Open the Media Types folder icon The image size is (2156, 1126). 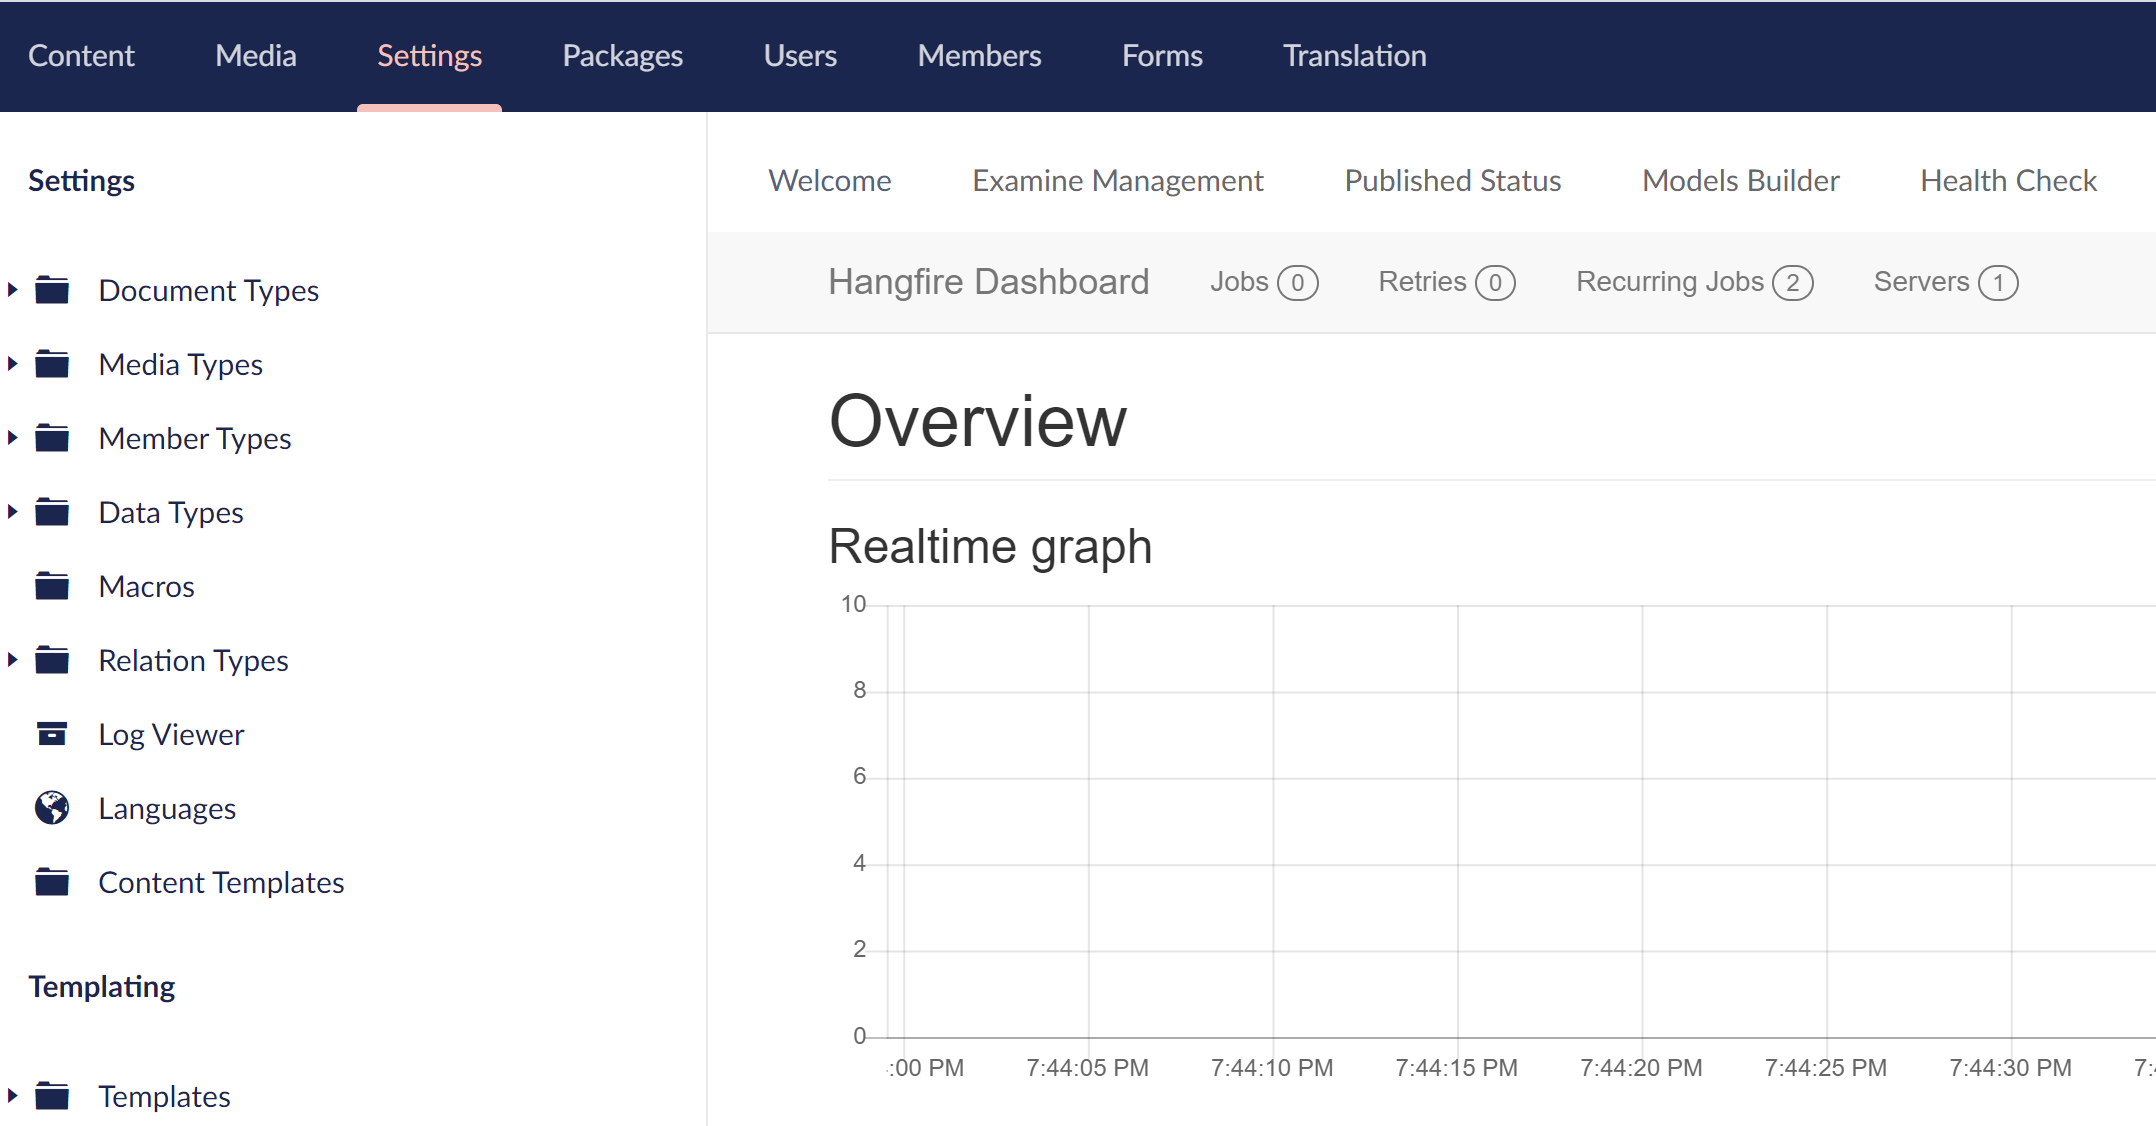pos(52,364)
